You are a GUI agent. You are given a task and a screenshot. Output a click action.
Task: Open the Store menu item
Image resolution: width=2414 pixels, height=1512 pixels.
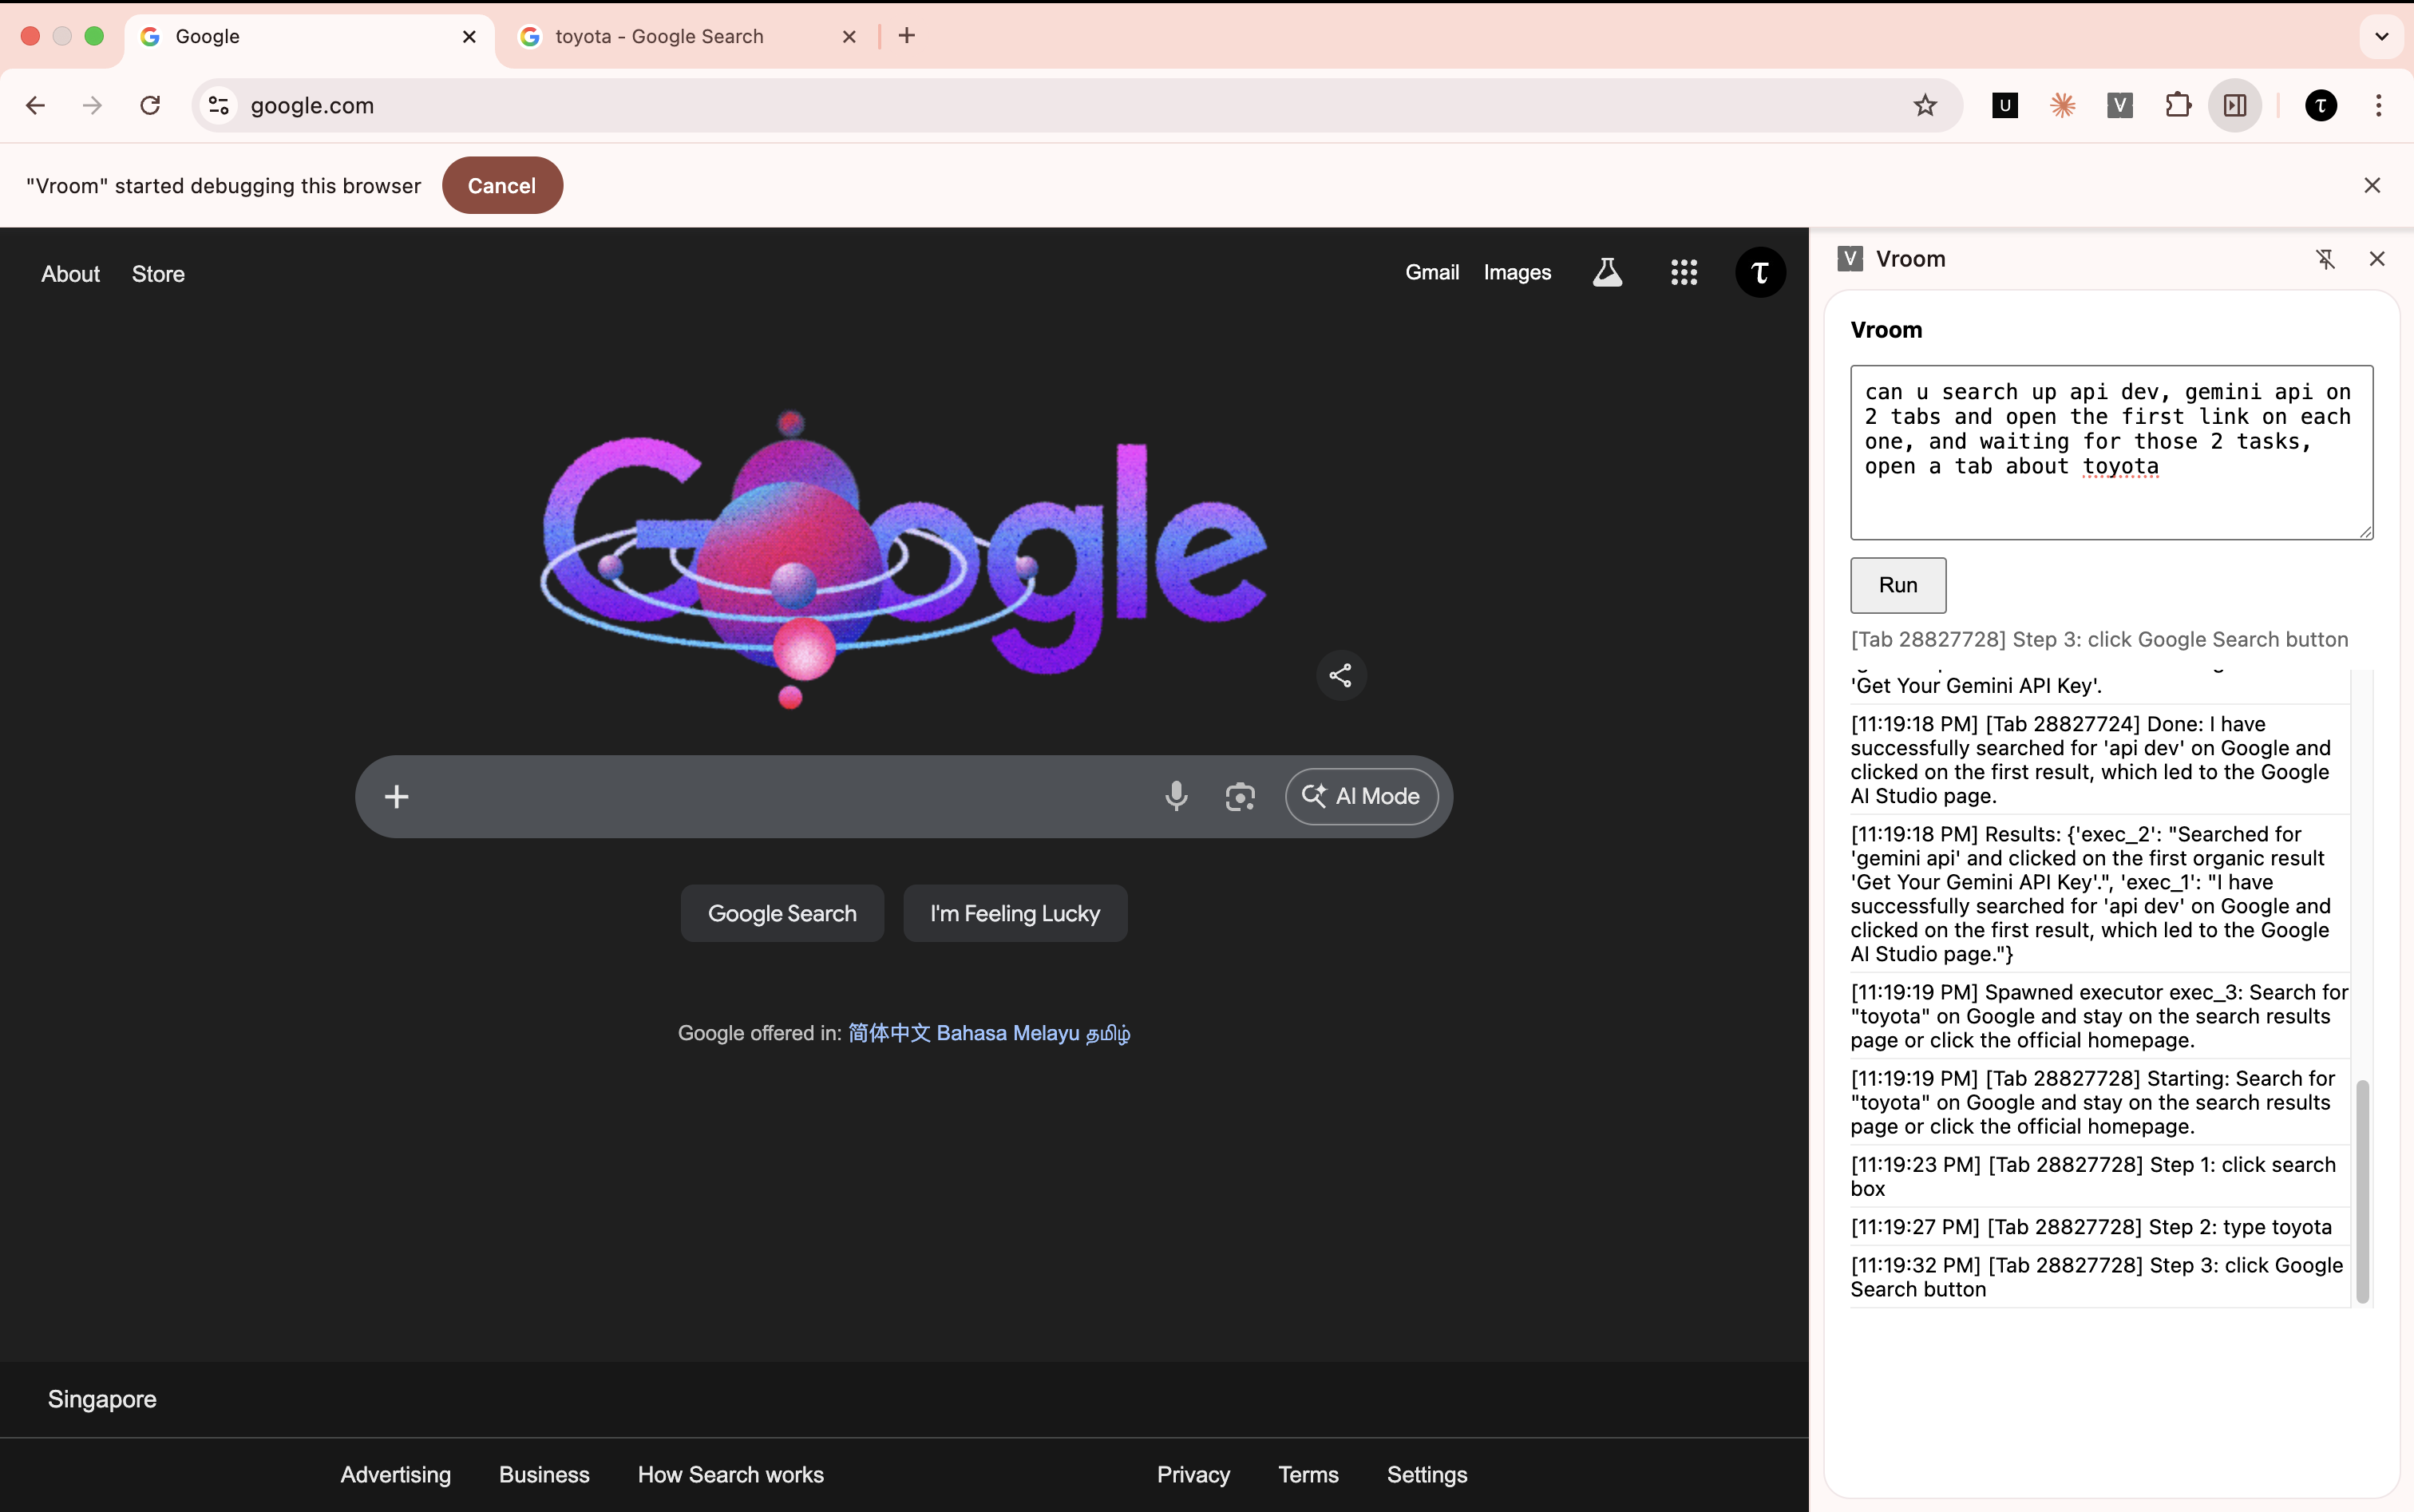pyautogui.click(x=158, y=273)
